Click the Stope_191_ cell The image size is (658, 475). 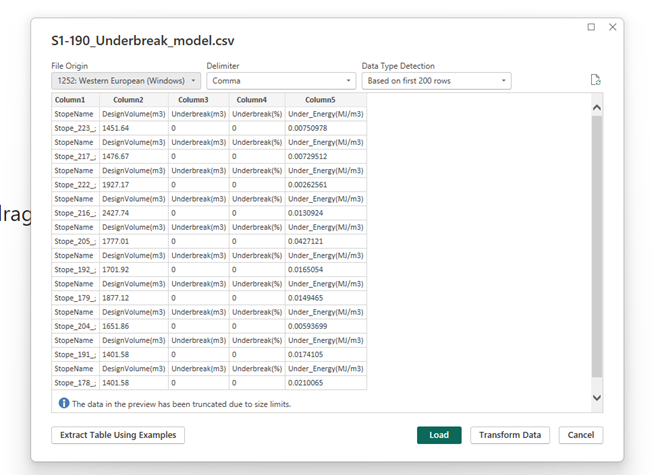coord(76,355)
